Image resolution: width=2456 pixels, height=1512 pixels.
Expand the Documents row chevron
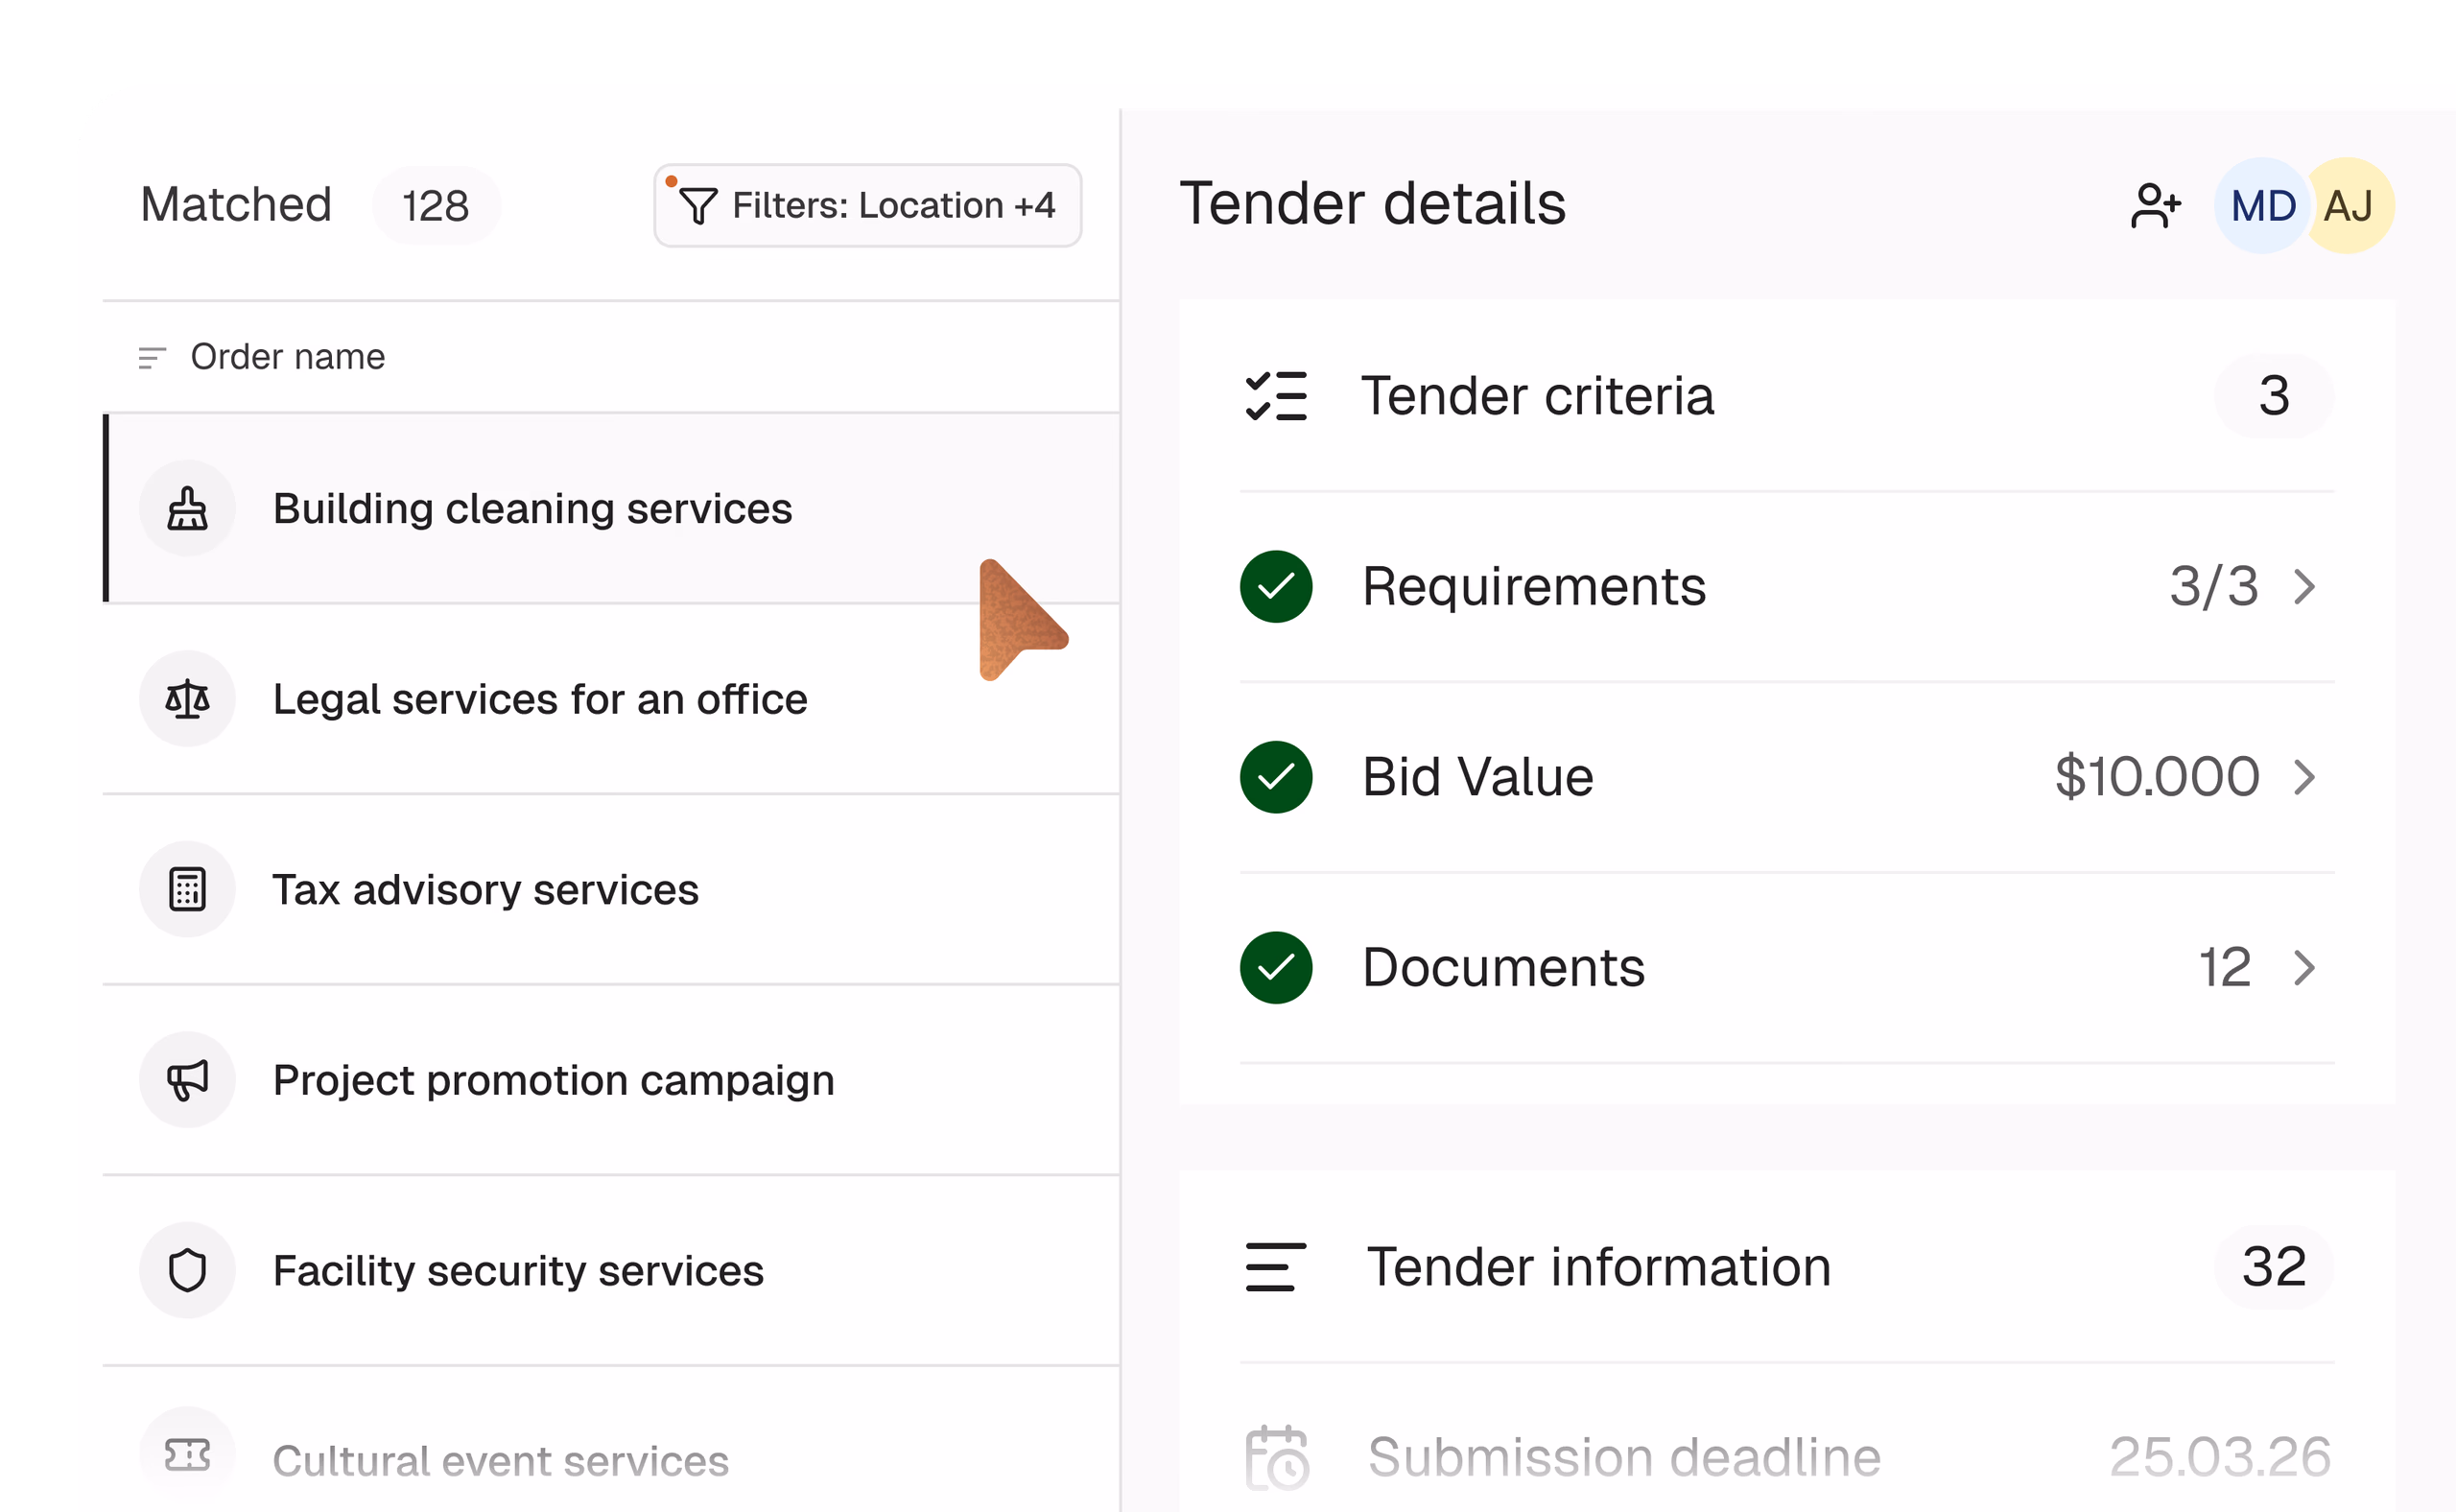(2305, 967)
